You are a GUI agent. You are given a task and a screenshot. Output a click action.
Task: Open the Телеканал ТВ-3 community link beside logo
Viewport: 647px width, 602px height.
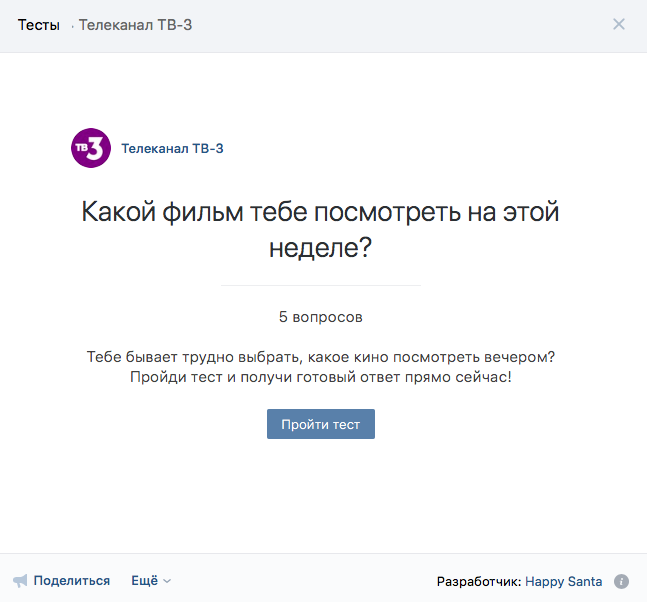pos(172,149)
